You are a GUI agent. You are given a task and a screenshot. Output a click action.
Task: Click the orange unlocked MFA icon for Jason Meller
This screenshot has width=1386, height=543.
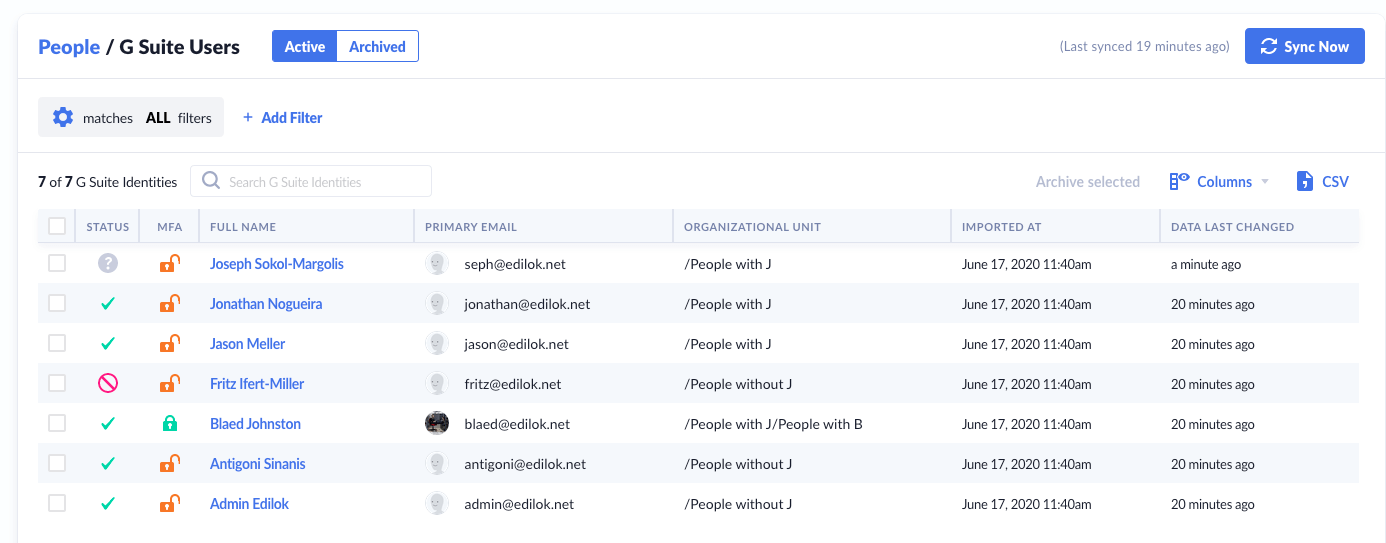point(170,344)
